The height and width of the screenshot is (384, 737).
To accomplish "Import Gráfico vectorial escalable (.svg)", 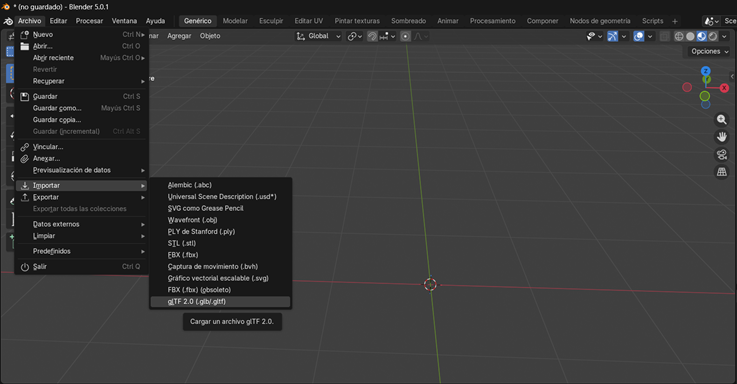I will pos(220,278).
